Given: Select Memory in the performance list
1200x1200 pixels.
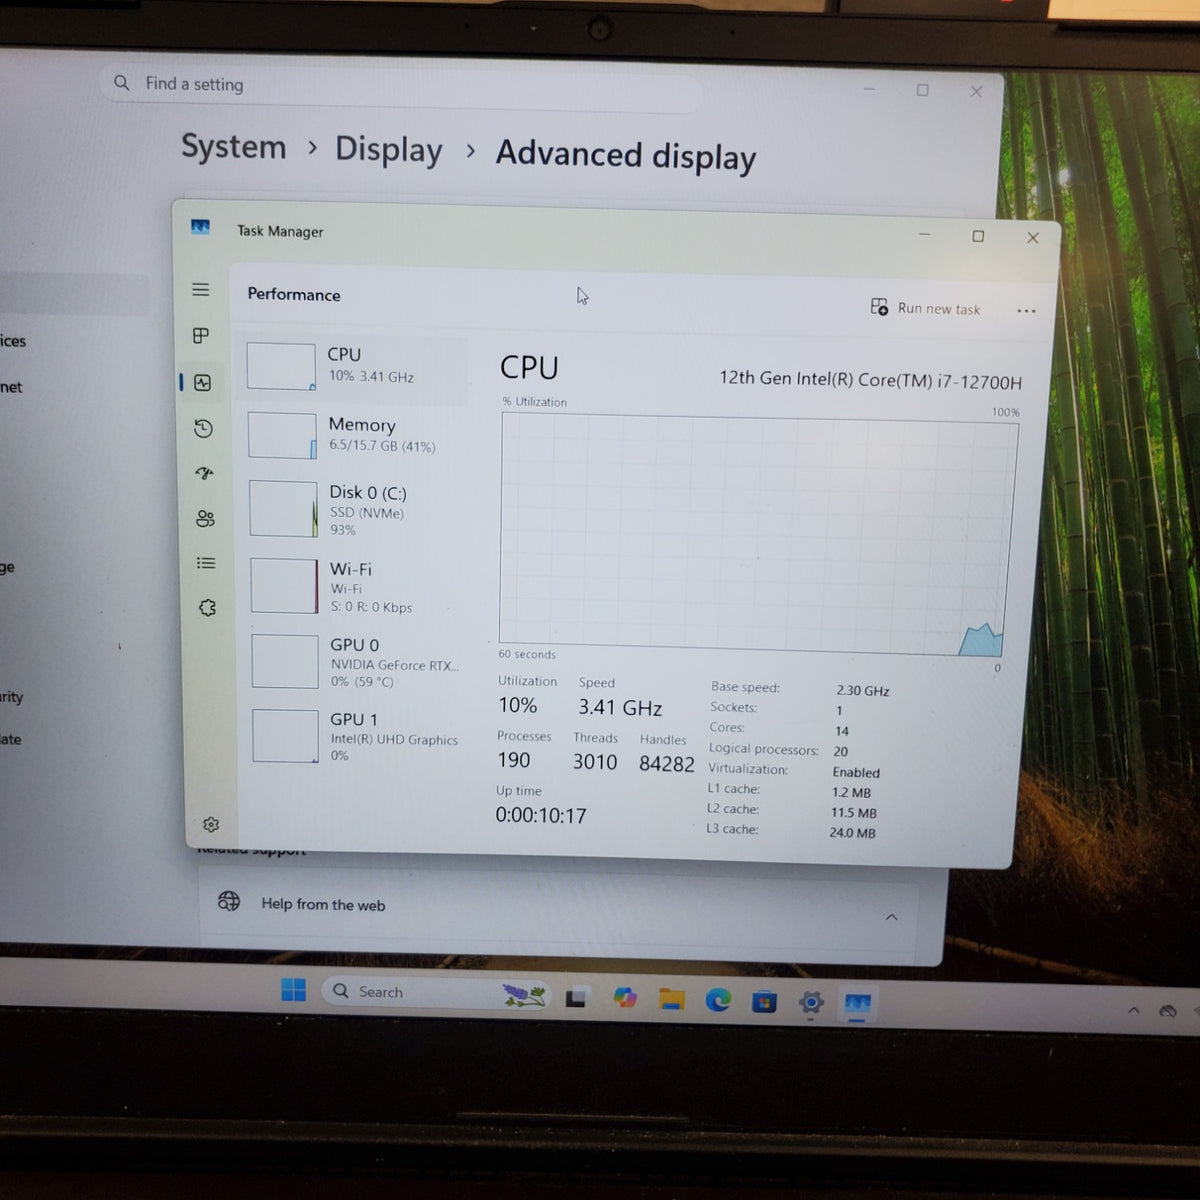Looking at the screenshot, I should [356, 436].
